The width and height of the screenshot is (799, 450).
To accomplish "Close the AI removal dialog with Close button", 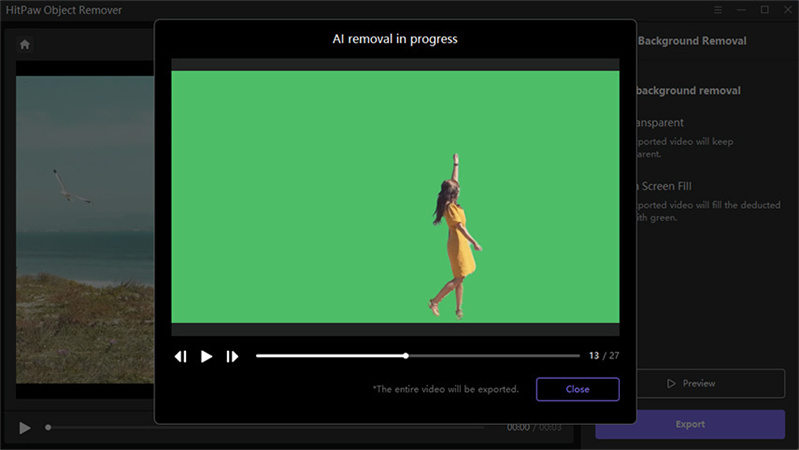I will coord(577,389).
